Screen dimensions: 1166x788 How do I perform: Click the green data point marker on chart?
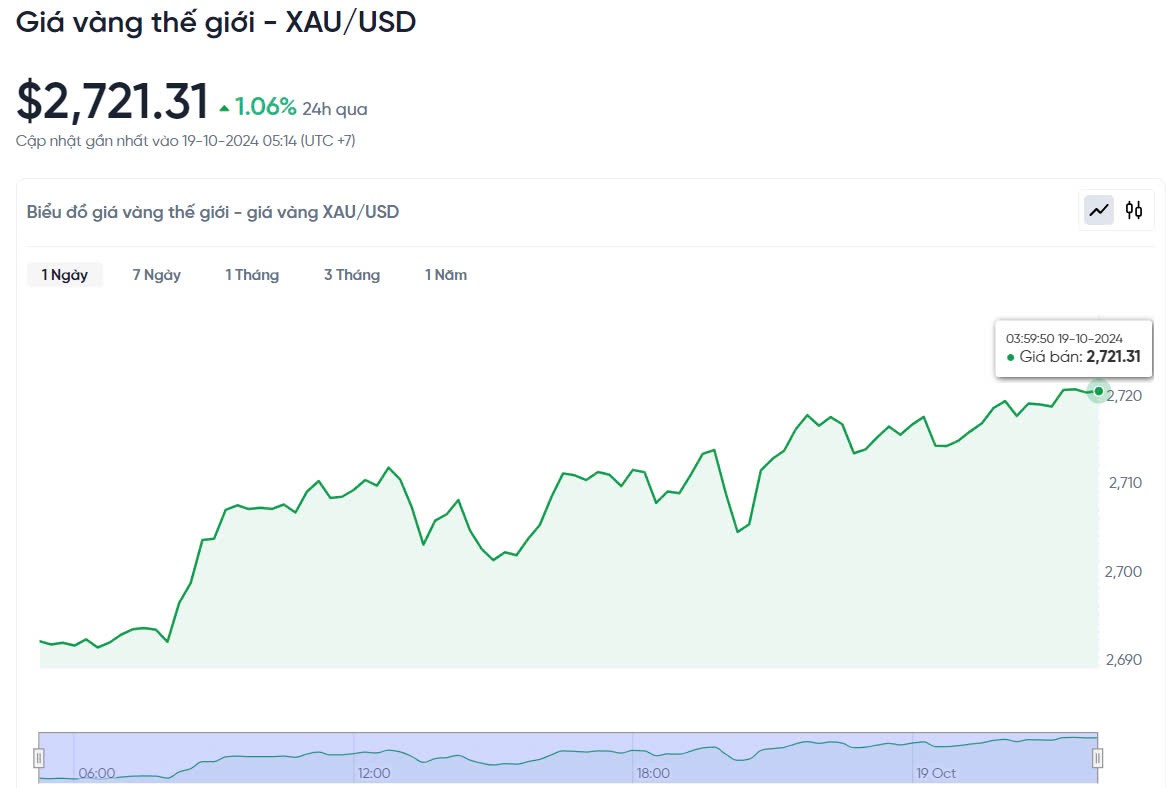pyautogui.click(x=1099, y=391)
